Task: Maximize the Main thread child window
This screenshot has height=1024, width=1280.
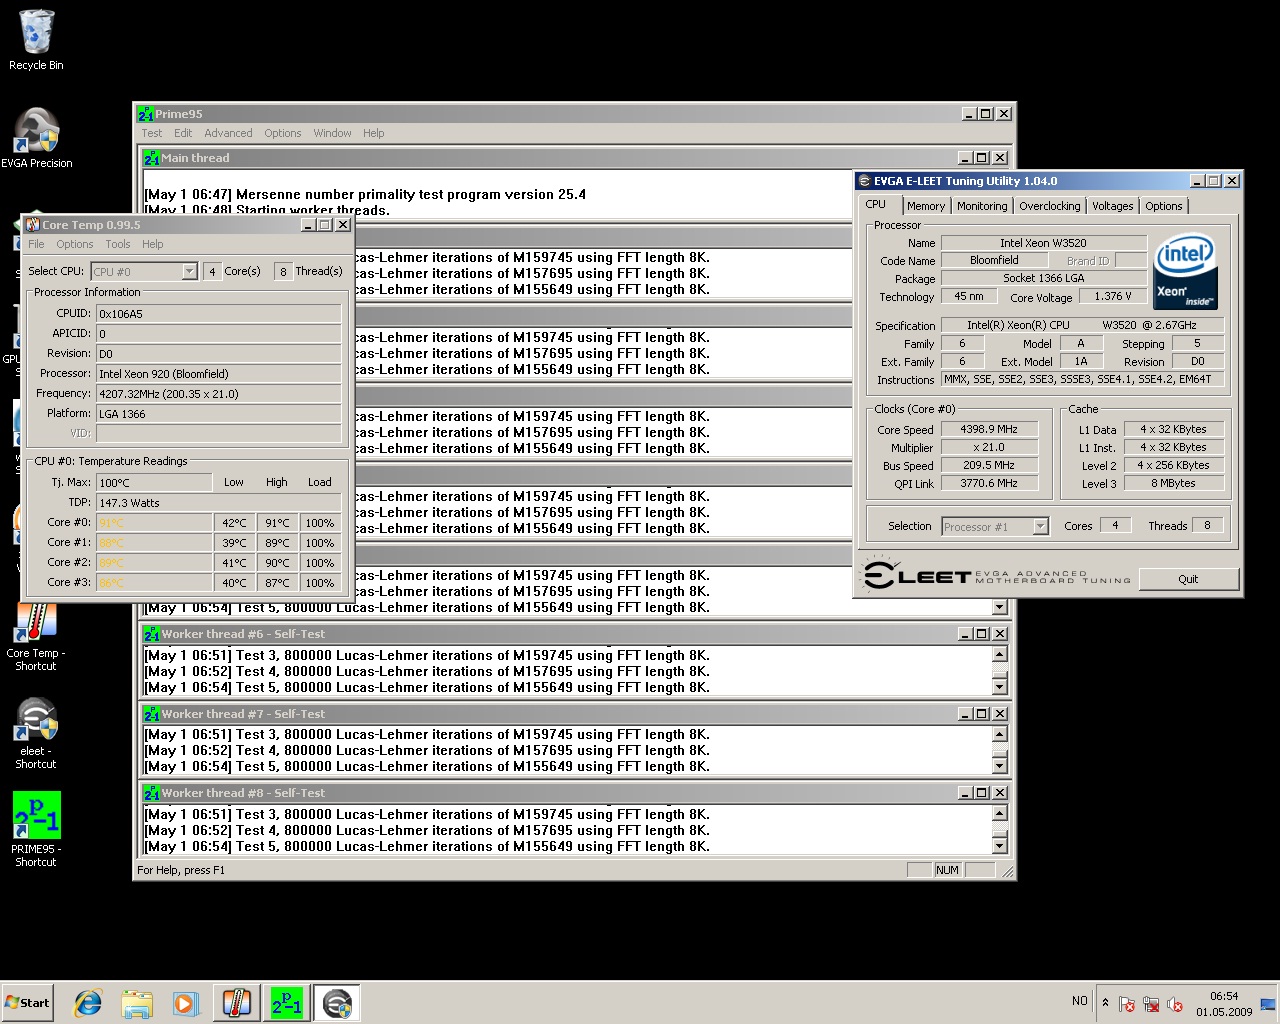Action: click(x=982, y=158)
